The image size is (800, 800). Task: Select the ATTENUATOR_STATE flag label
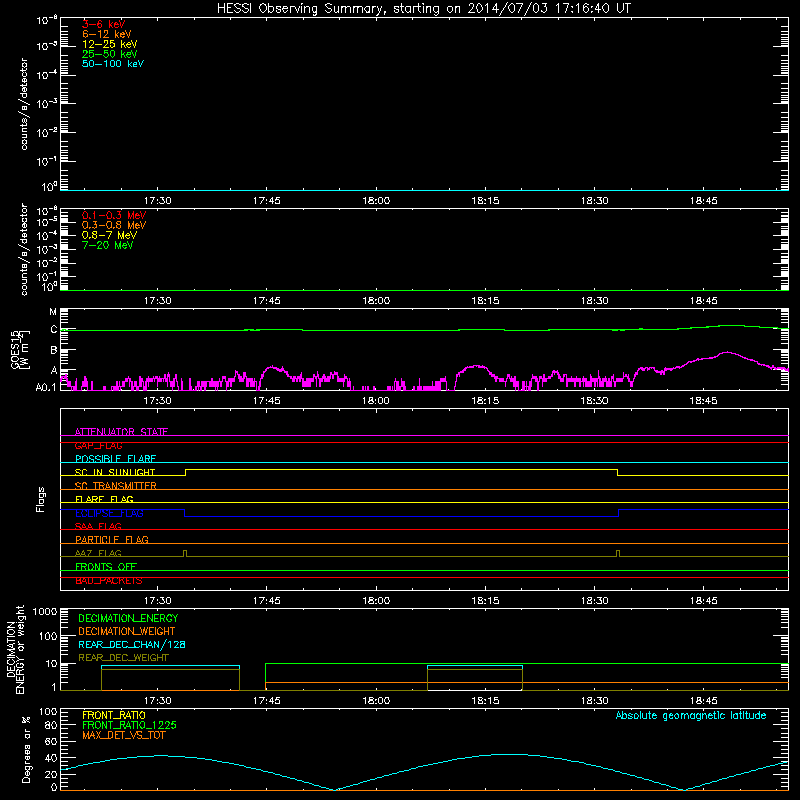121,432
